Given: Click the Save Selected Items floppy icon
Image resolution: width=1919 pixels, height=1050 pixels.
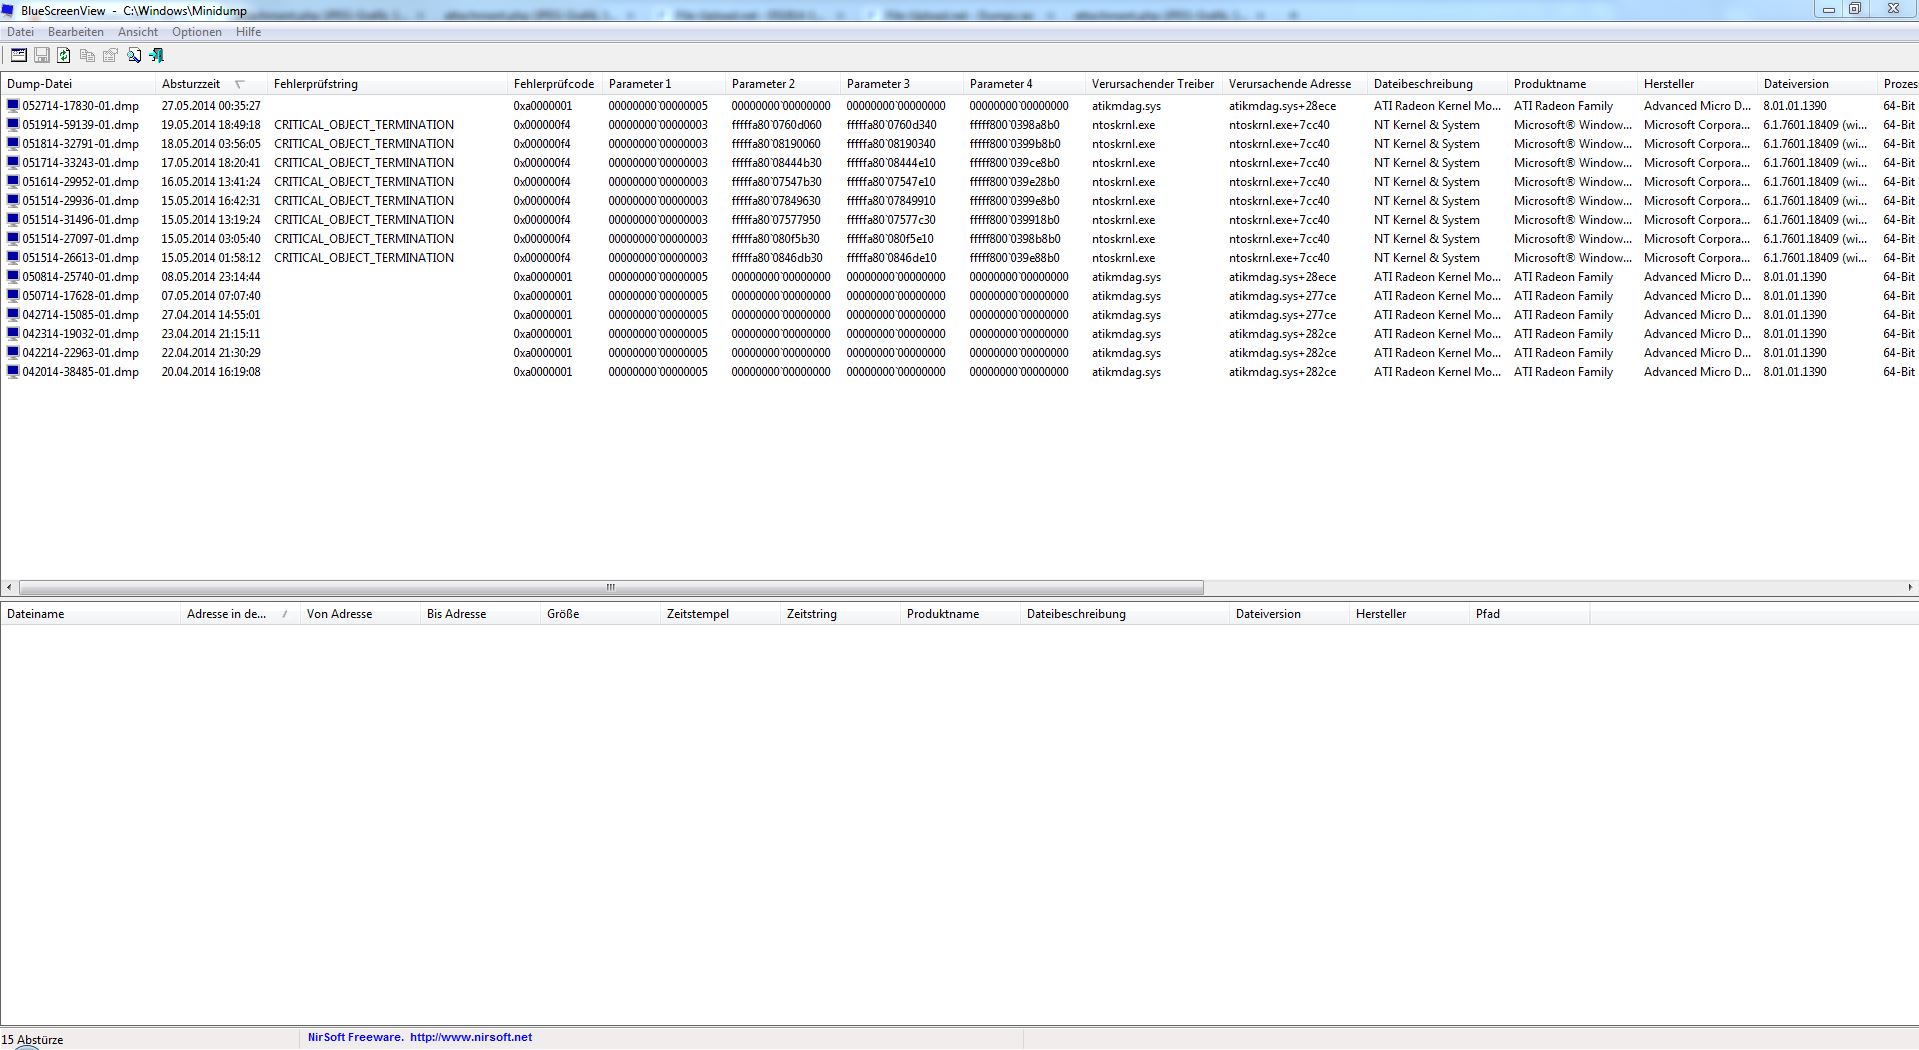Looking at the screenshot, I should click(x=41, y=55).
